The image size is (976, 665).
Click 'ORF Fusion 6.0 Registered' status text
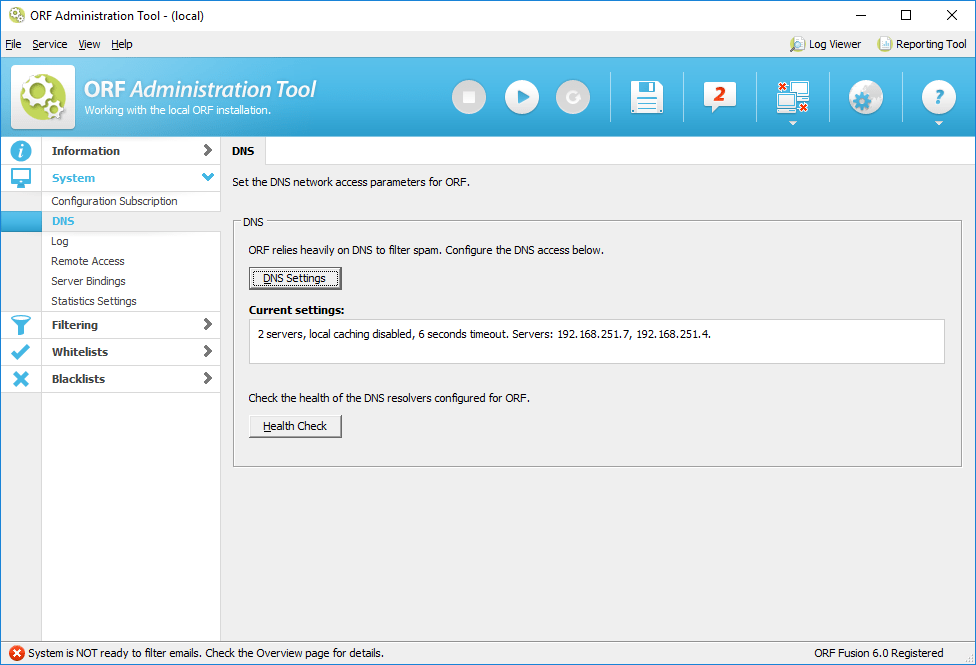878,653
